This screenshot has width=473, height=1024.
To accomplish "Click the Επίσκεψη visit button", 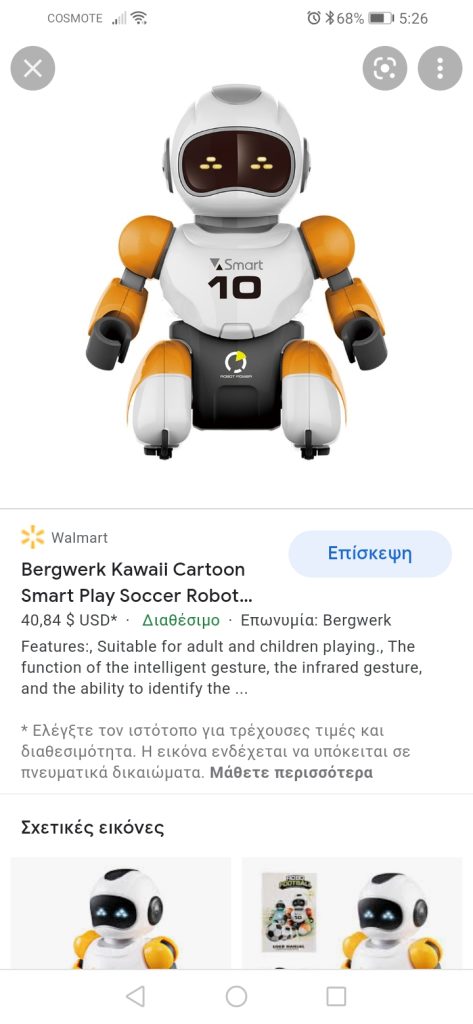I will coord(370,554).
